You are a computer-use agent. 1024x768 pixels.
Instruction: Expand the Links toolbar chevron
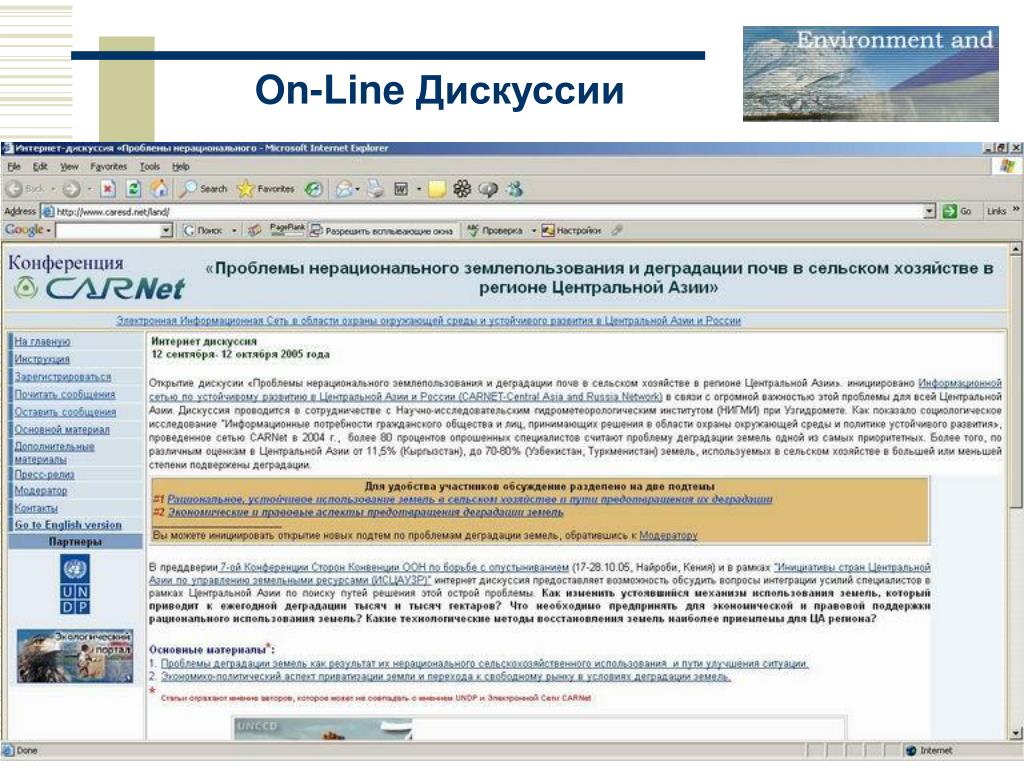pos(1016,210)
